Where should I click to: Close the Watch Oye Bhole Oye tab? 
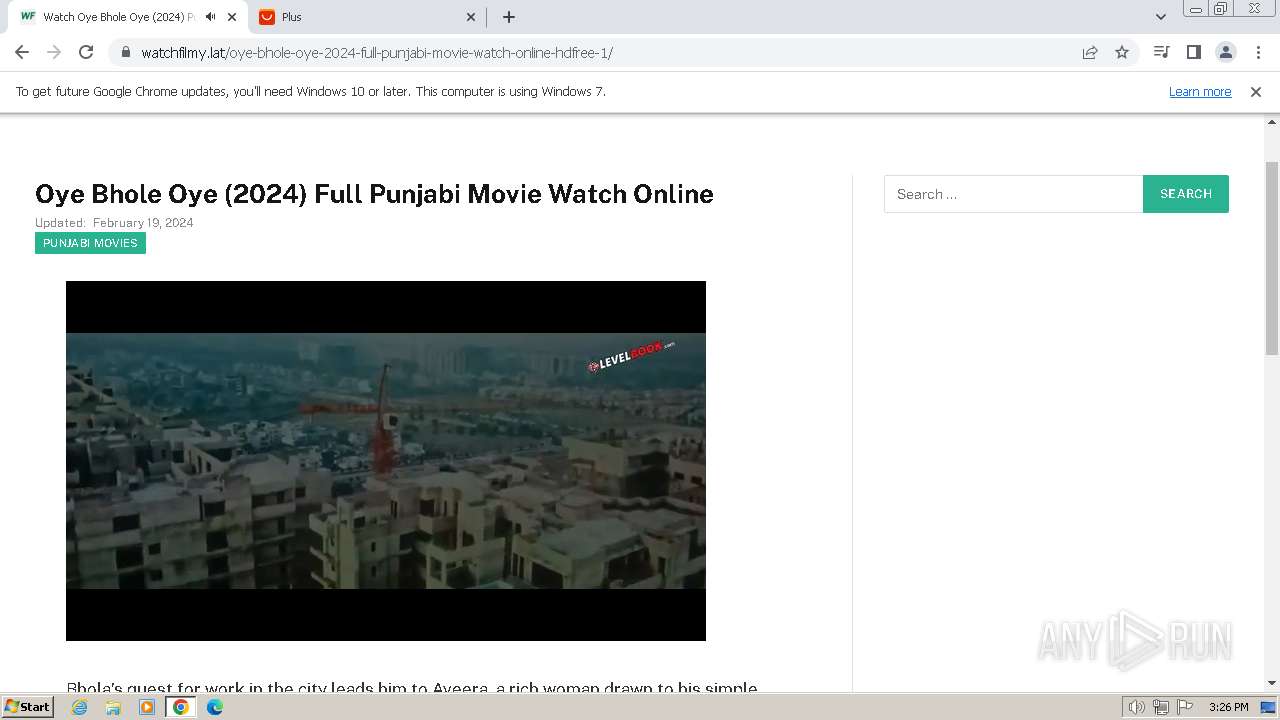[232, 17]
